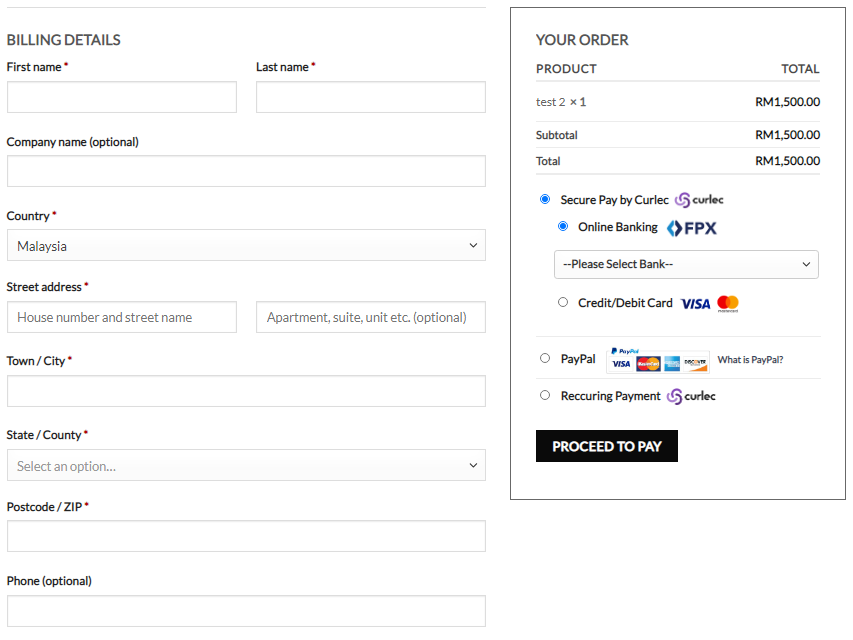
Task: Click the Total value RM1,500.00
Action: point(787,161)
